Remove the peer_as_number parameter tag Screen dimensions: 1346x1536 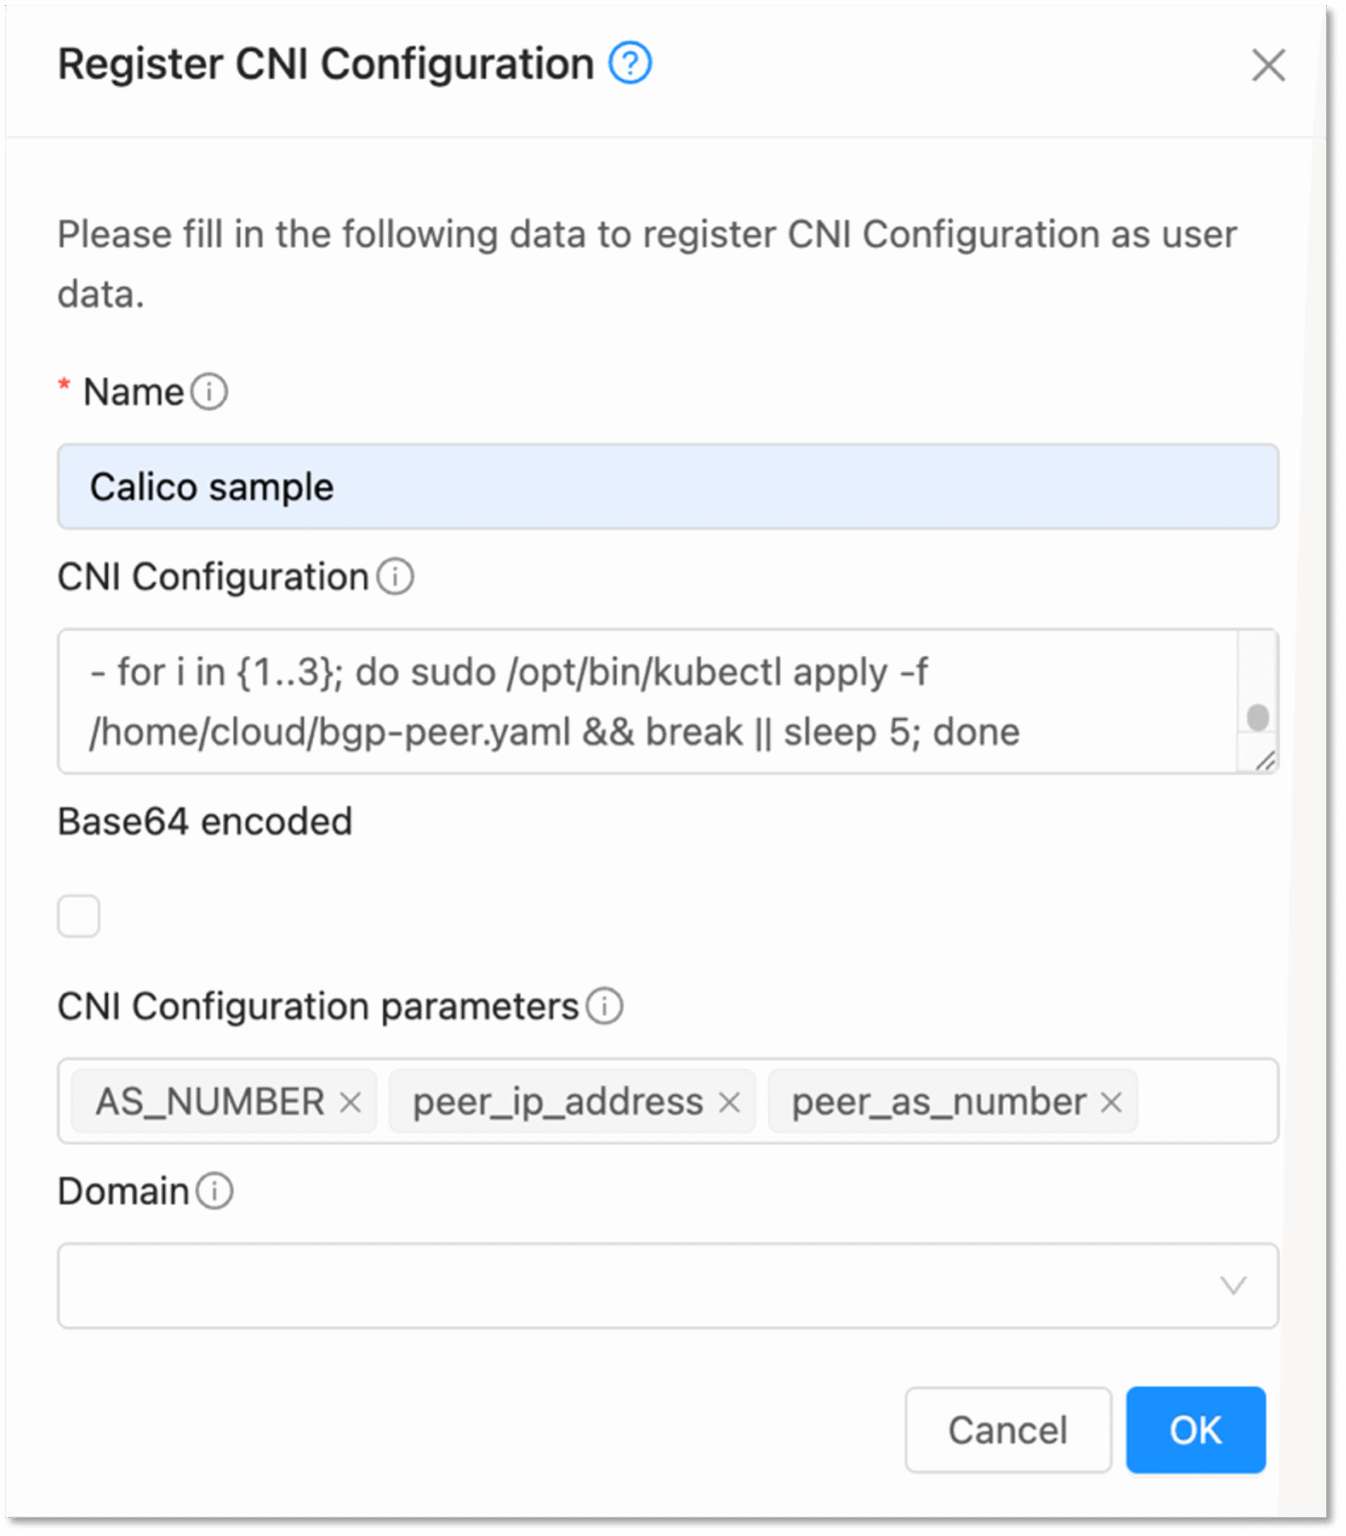pyautogui.click(x=1111, y=1102)
